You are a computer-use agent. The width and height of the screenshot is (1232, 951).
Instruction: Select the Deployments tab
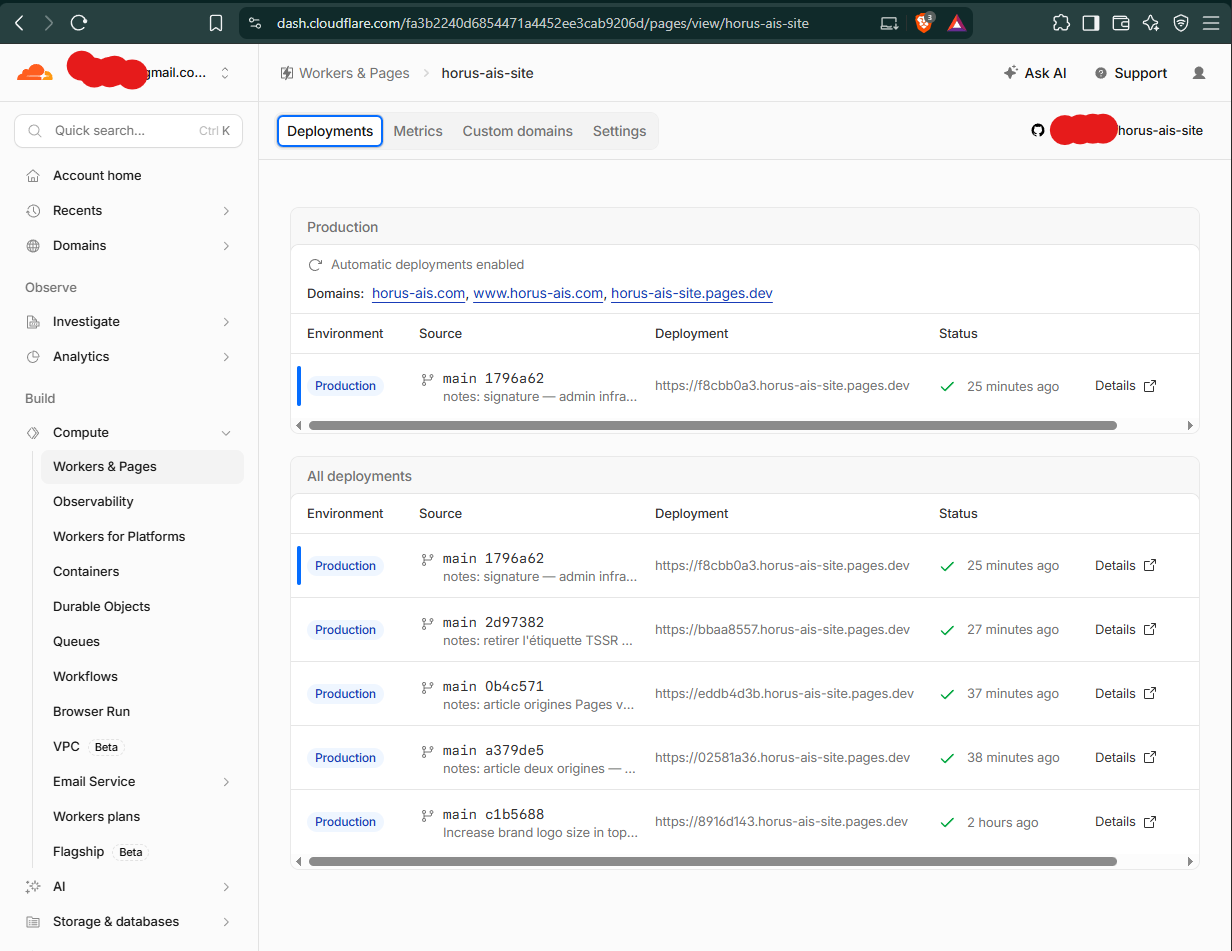[x=330, y=131]
